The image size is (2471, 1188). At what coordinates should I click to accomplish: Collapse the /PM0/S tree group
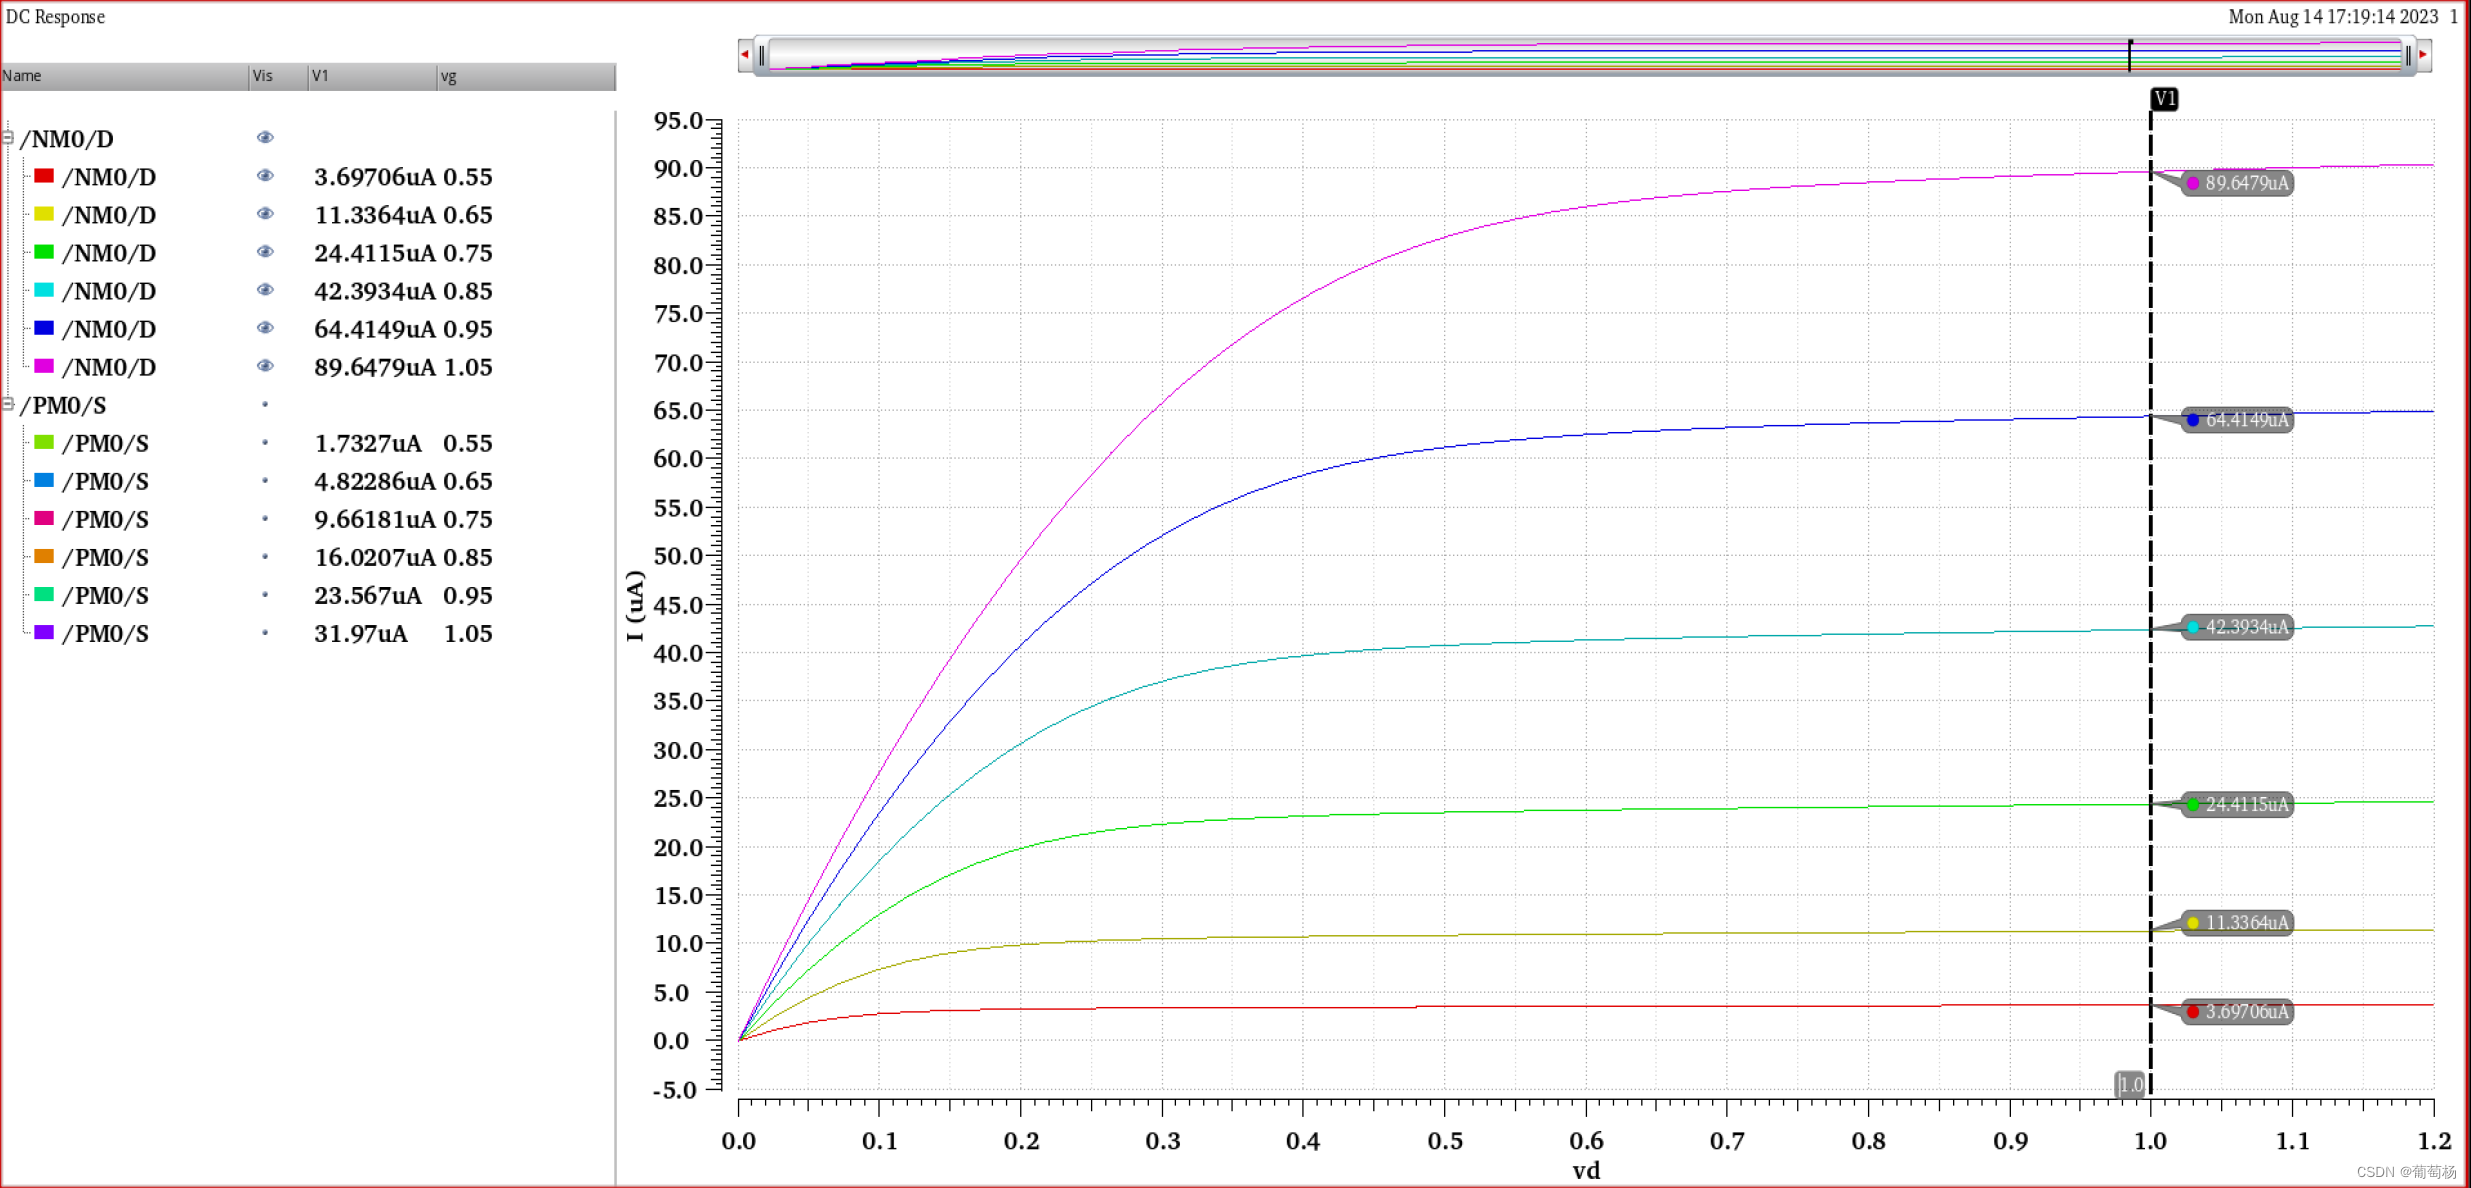click(x=8, y=404)
